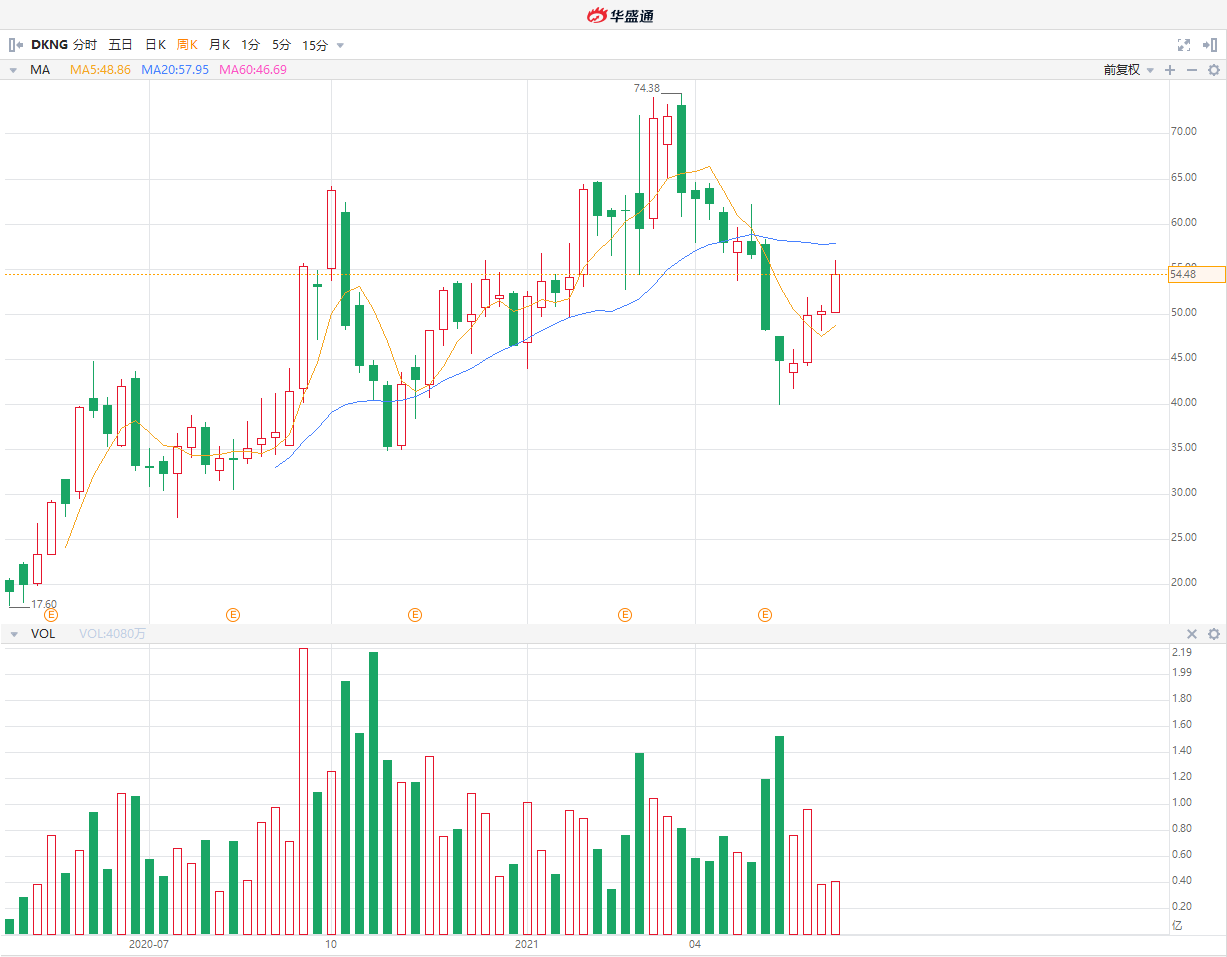
Task: Close the VOL indicator panel
Action: [x=1192, y=634]
